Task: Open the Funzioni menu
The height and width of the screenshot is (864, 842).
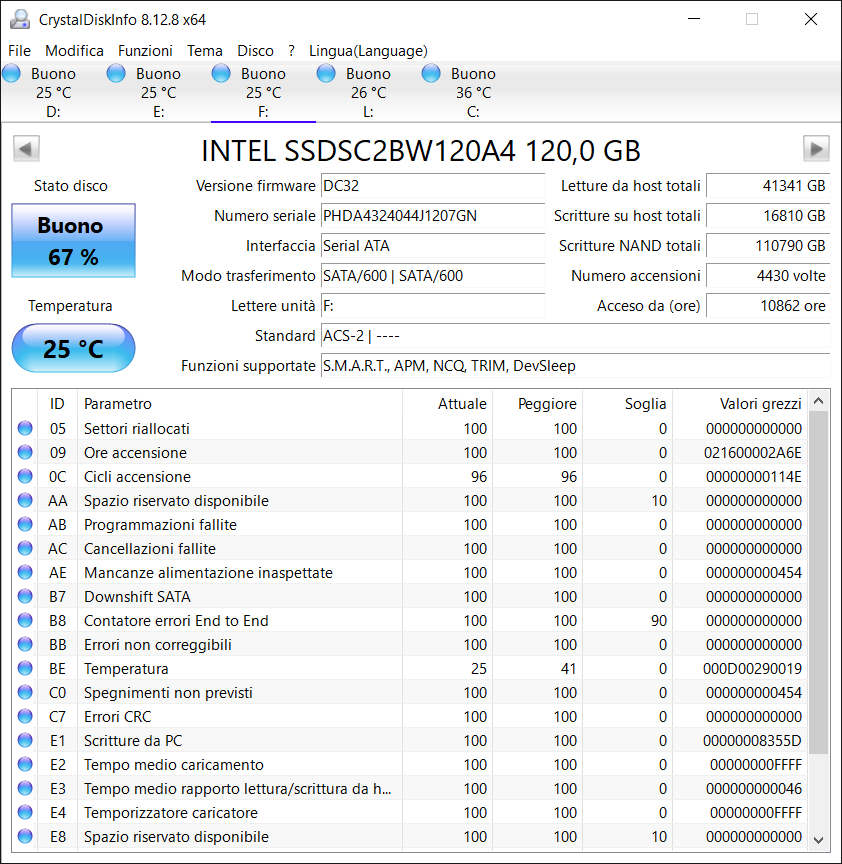Action: click(x=145, y=51)
